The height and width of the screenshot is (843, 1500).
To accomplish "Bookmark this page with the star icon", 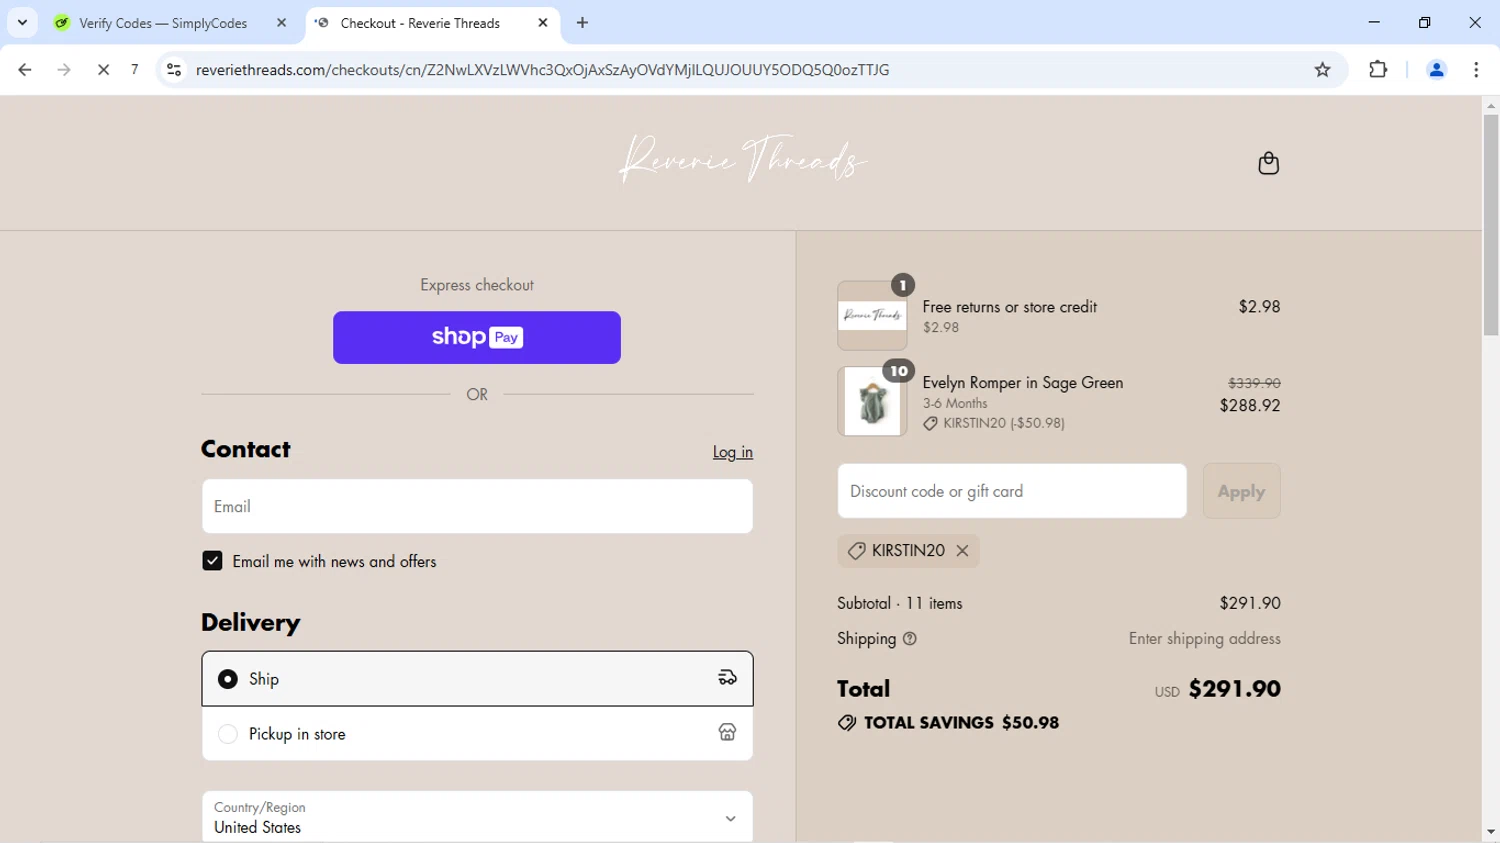I will [x=1322, y=70].
